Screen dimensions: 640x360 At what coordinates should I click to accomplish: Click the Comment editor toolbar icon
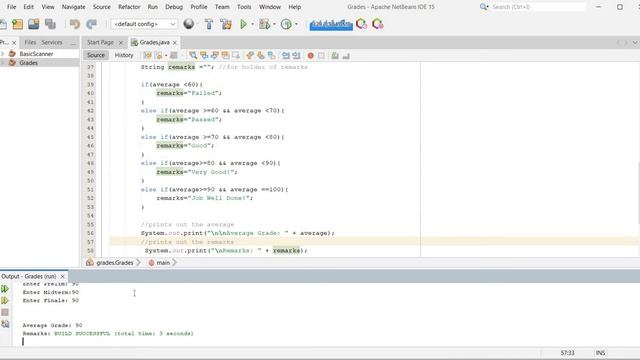335,56
